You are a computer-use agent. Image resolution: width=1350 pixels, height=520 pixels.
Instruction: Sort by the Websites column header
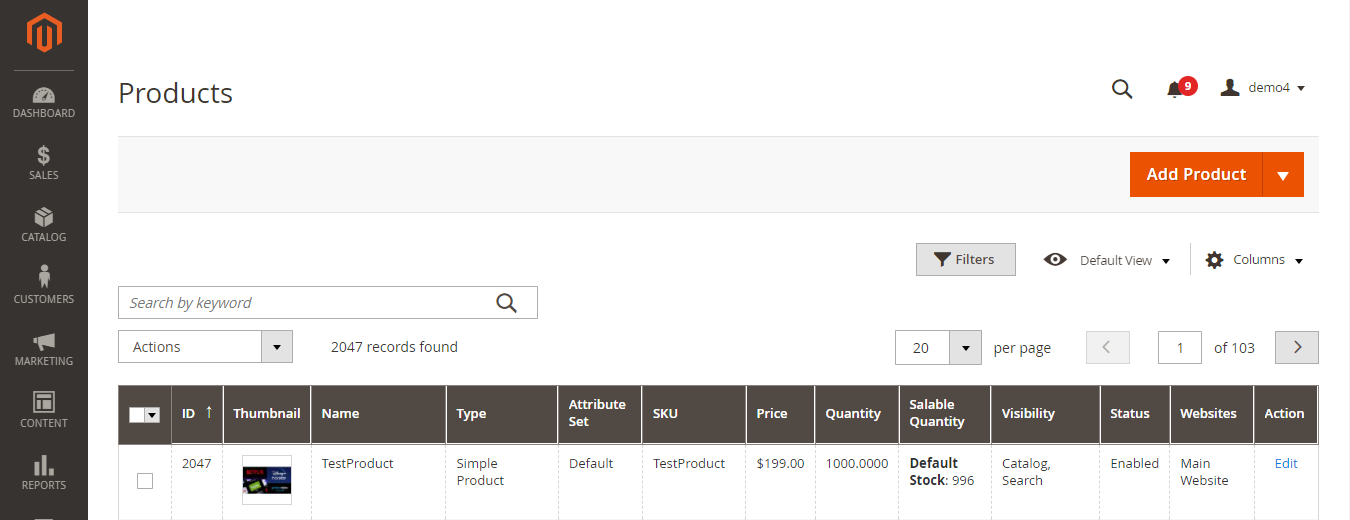point(1212,414)
